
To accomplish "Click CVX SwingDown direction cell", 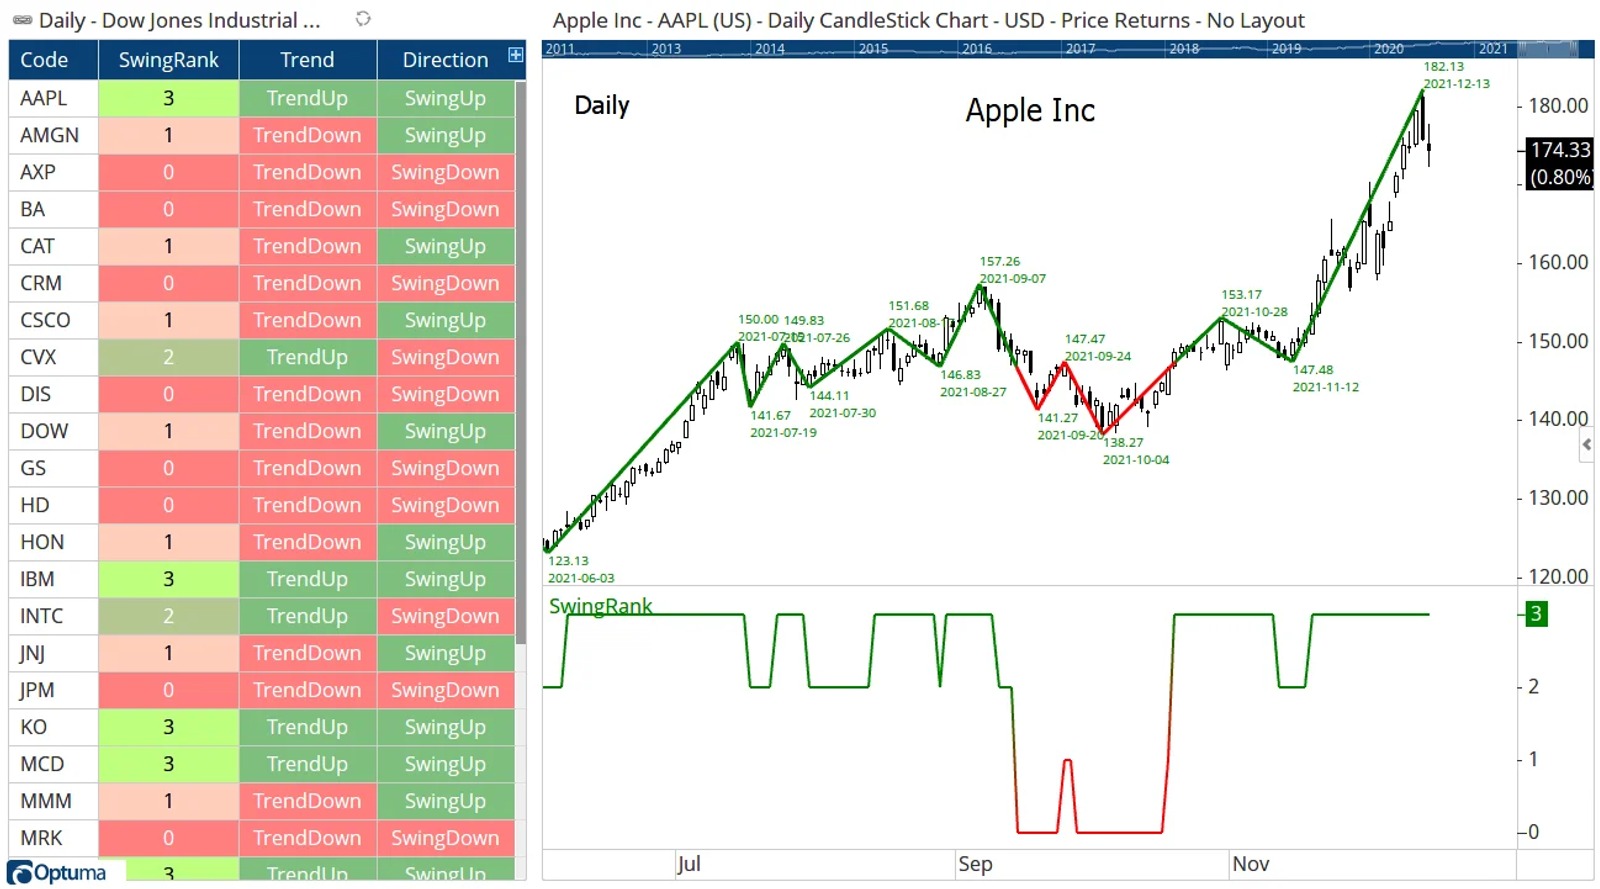I will coord(445,357).
